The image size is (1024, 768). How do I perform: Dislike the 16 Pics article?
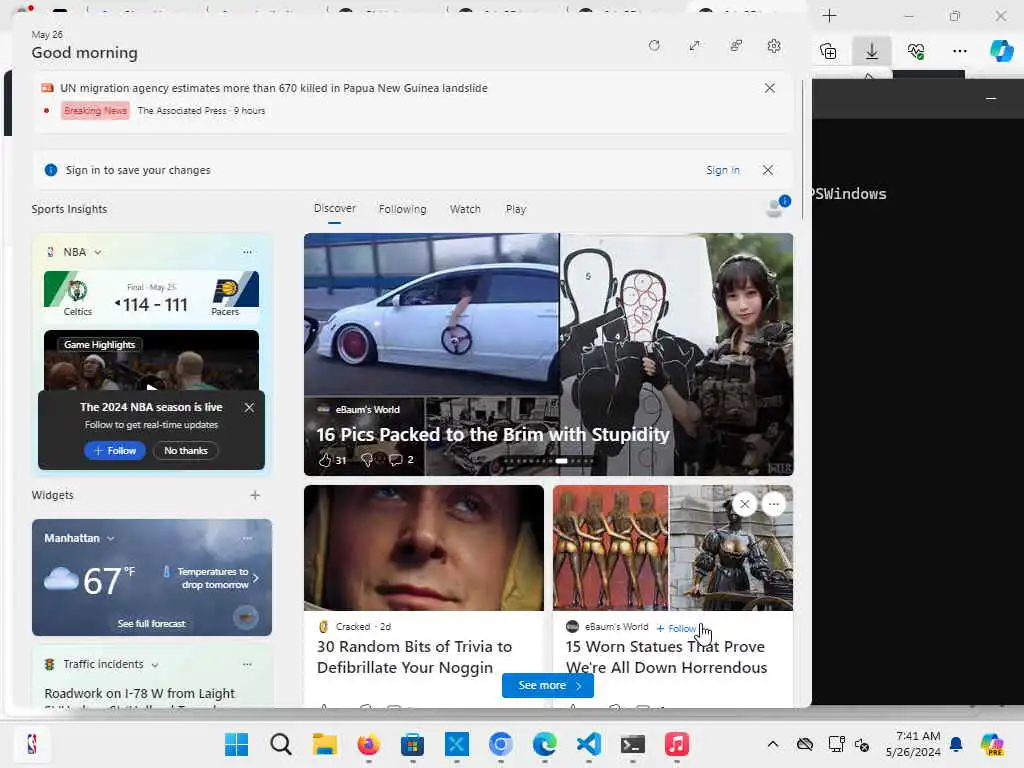367,460
